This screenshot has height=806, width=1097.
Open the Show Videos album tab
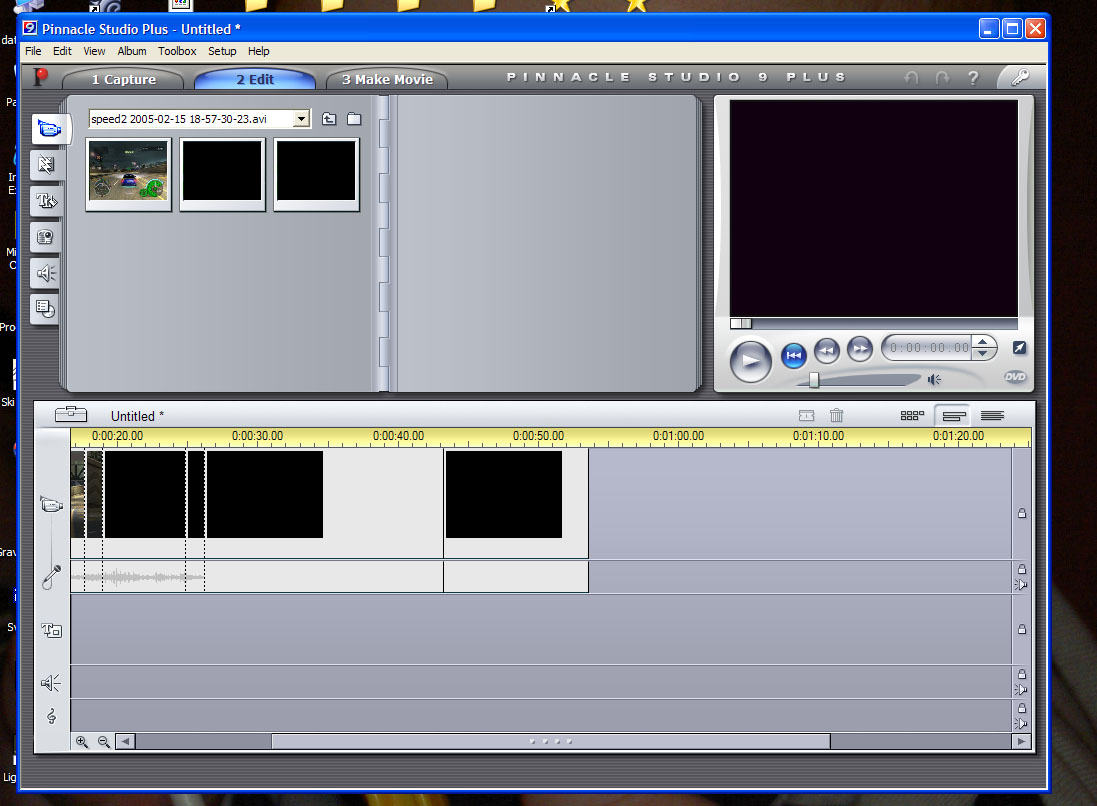pyautogui.click(x=50, y=129)
